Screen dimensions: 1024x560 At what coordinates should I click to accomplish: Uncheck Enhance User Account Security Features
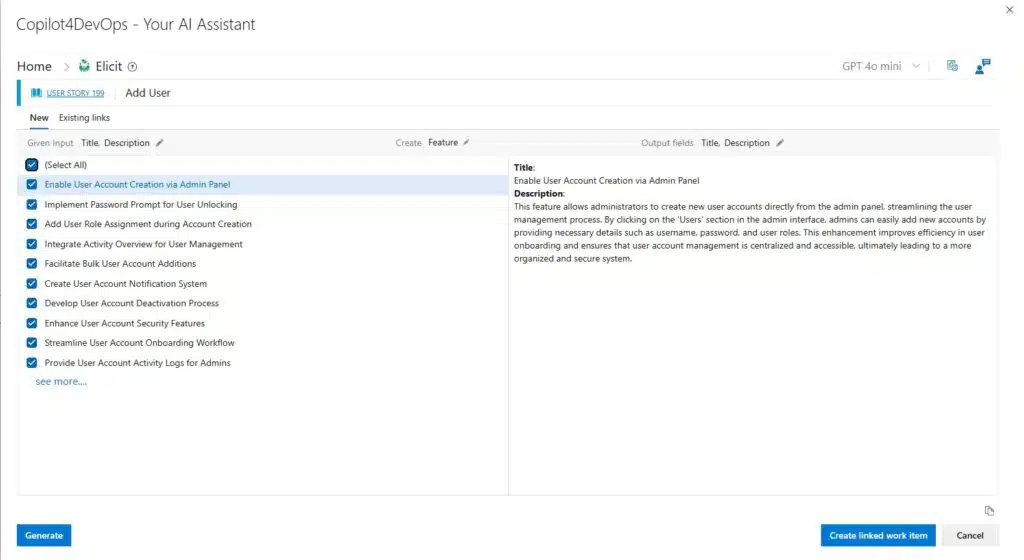32,323
